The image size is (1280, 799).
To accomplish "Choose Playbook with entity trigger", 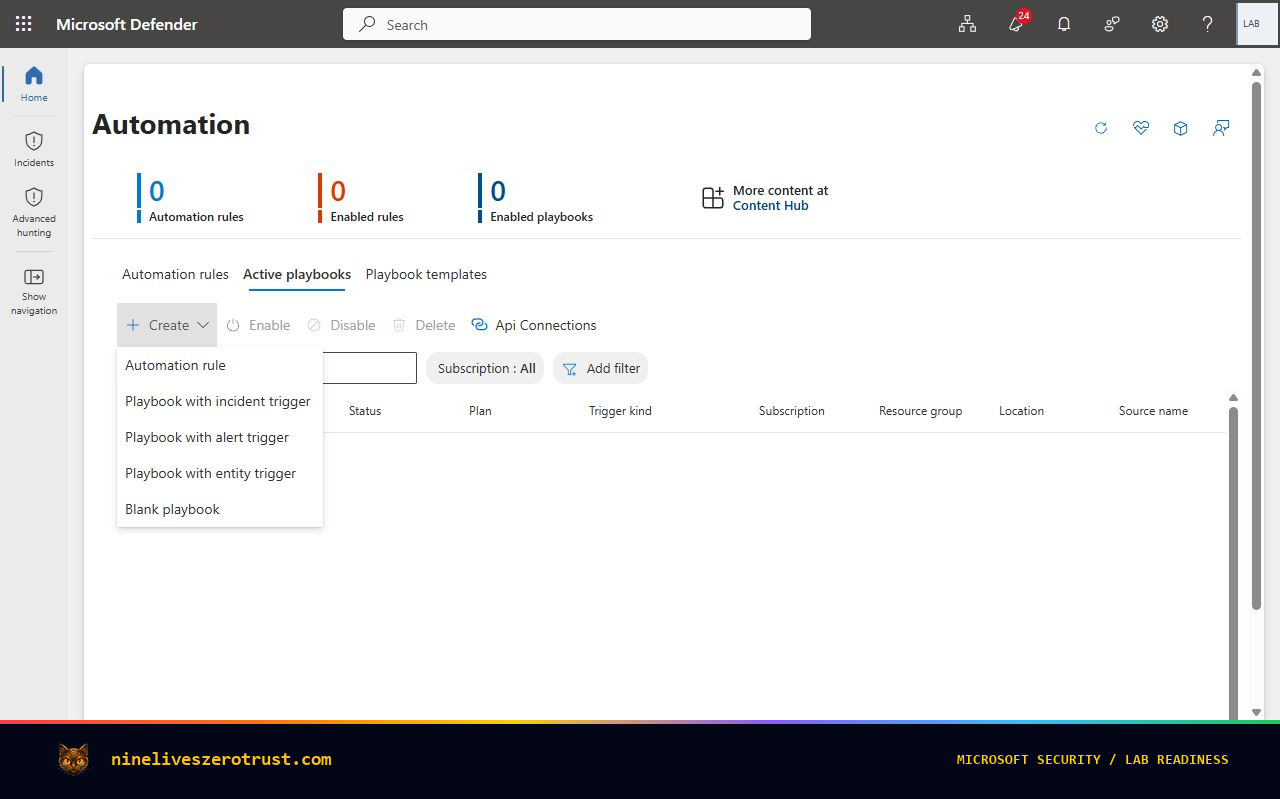I will 220,473.
